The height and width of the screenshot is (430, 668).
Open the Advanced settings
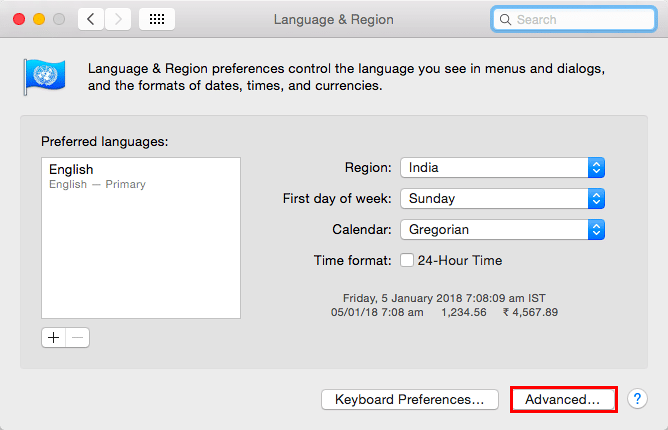[563, 399]
